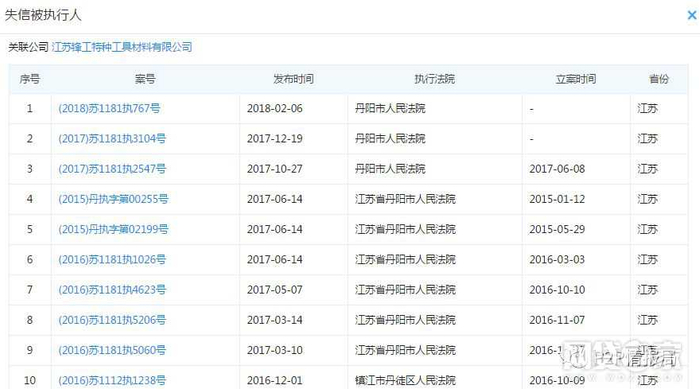Click the 失信被执行人 dialog title
700x389 pixels.
pyautogui.click(x=43, y=15)
